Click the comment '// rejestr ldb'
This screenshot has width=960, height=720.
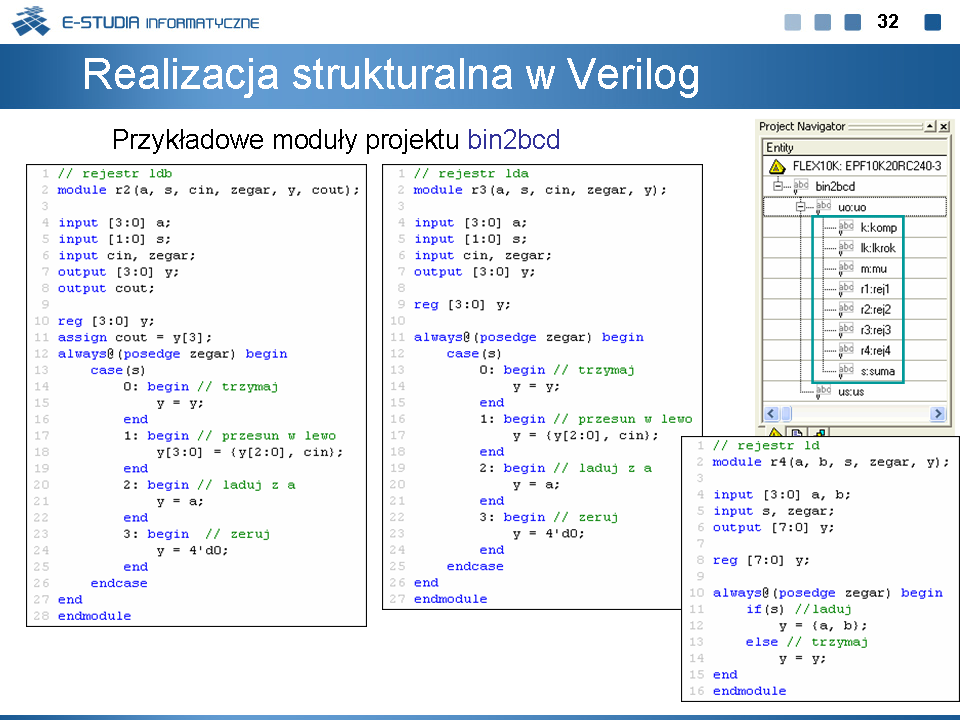pyautogui.click(x=115, y=173)
